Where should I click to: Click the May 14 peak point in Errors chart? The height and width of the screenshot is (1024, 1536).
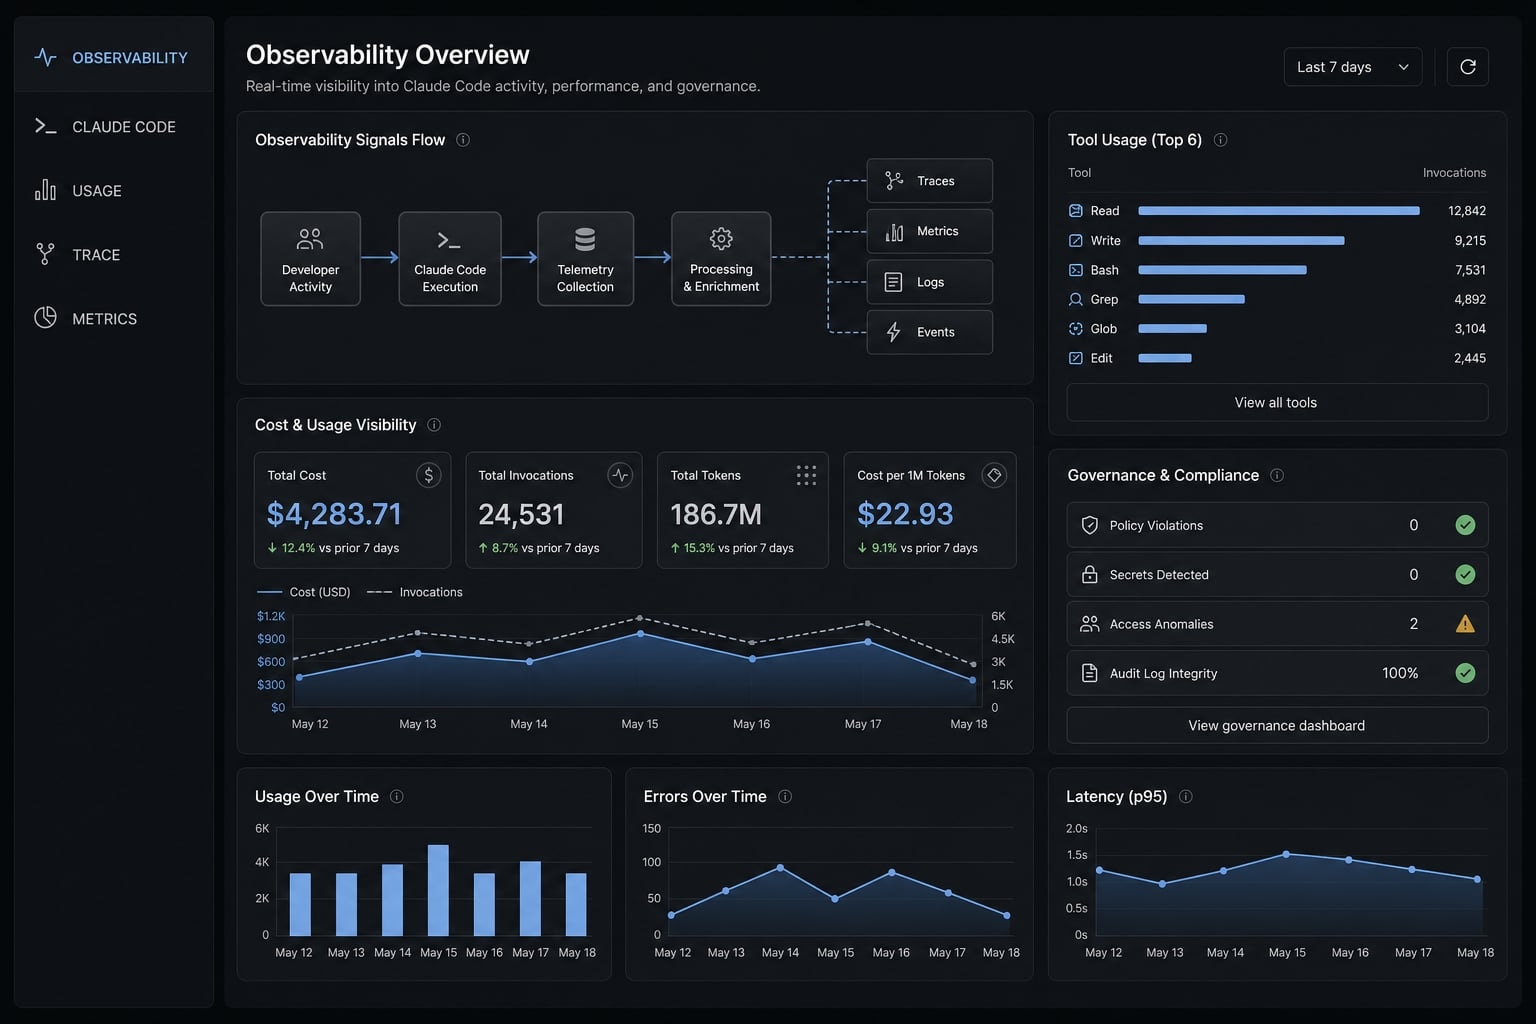point(780,867)
